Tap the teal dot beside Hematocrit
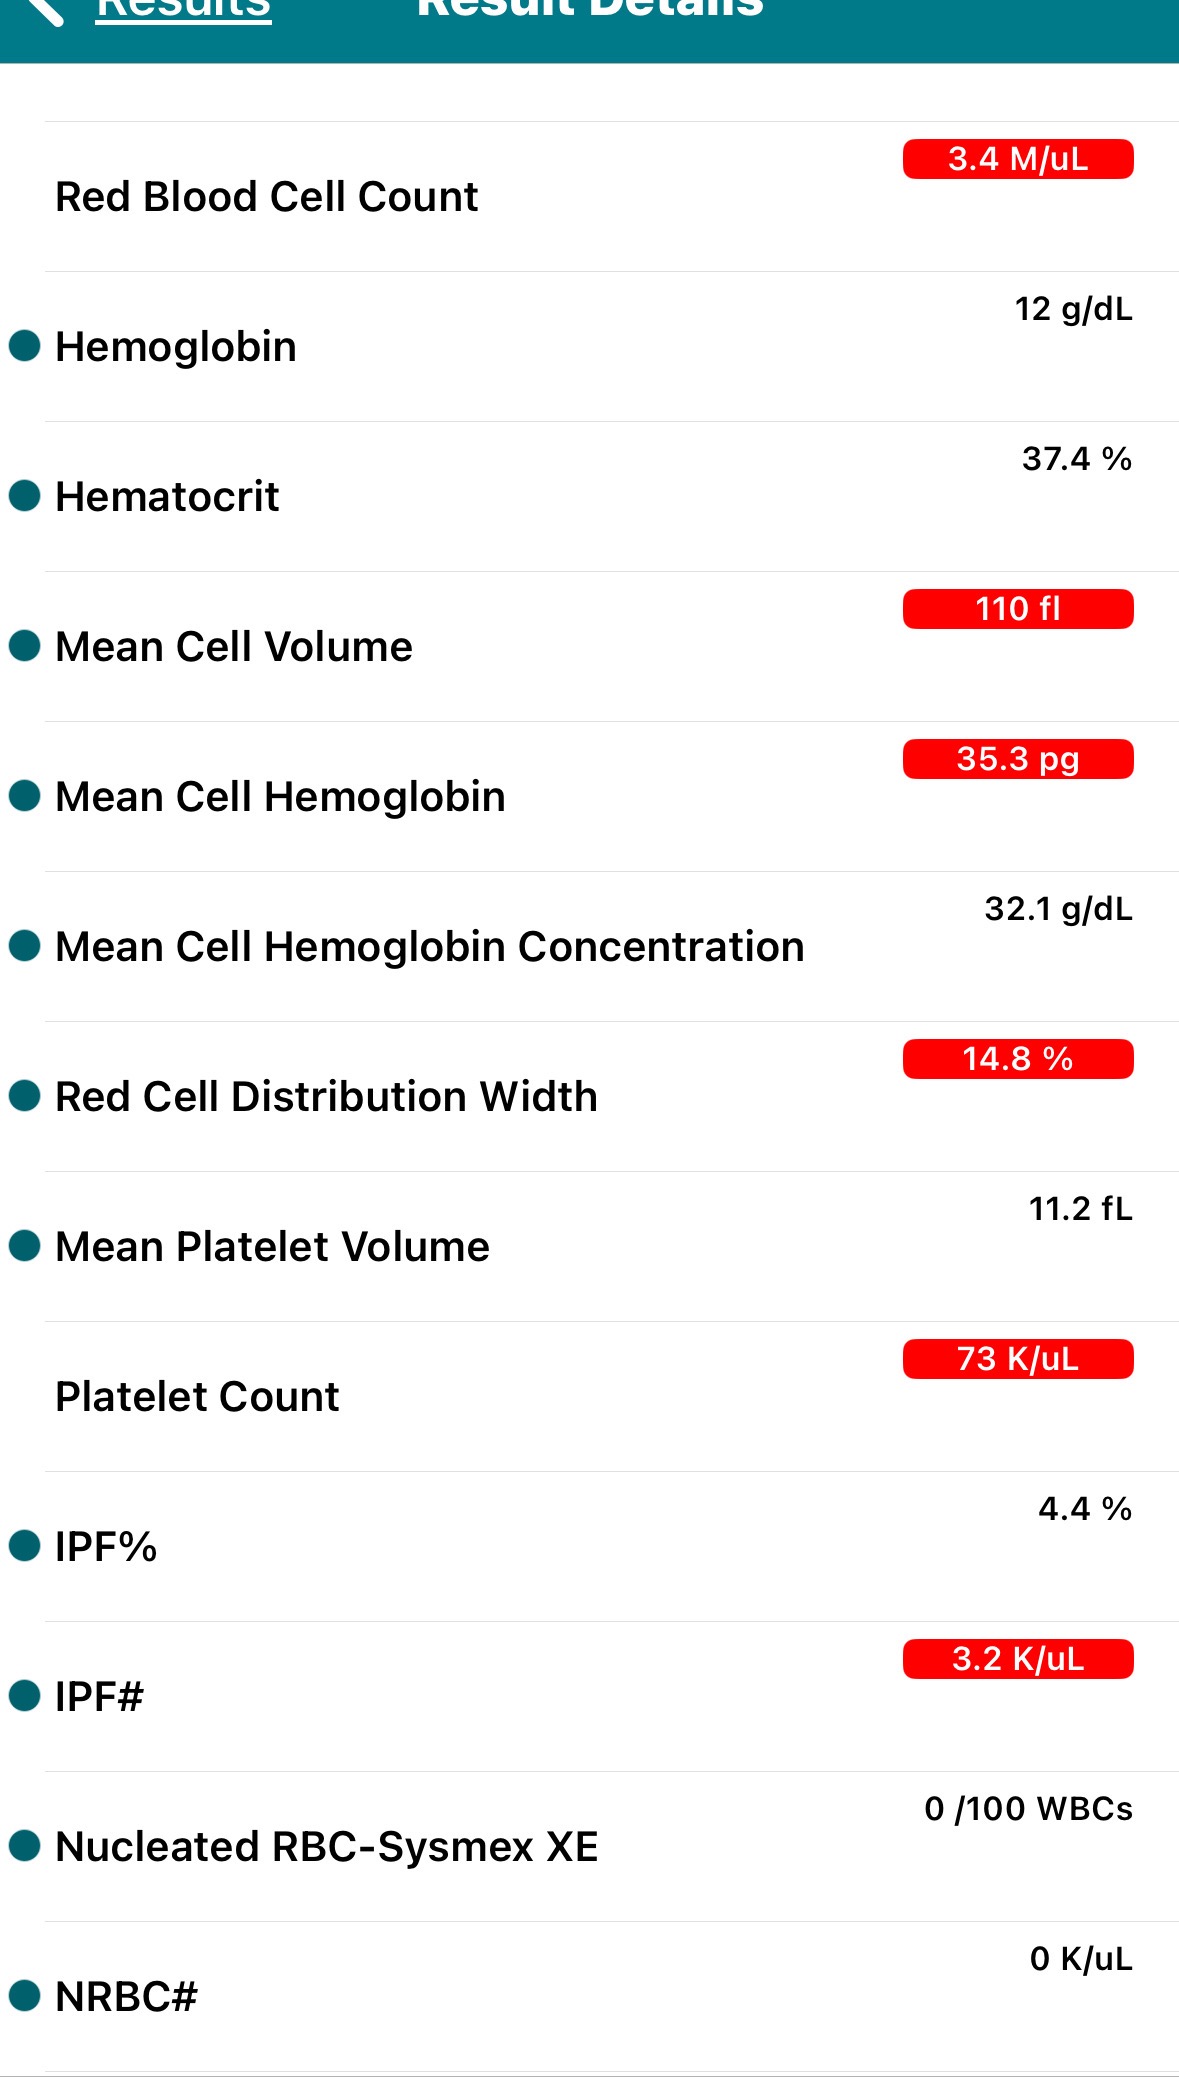The image size is (1179, 2096). tap(24, 496)
